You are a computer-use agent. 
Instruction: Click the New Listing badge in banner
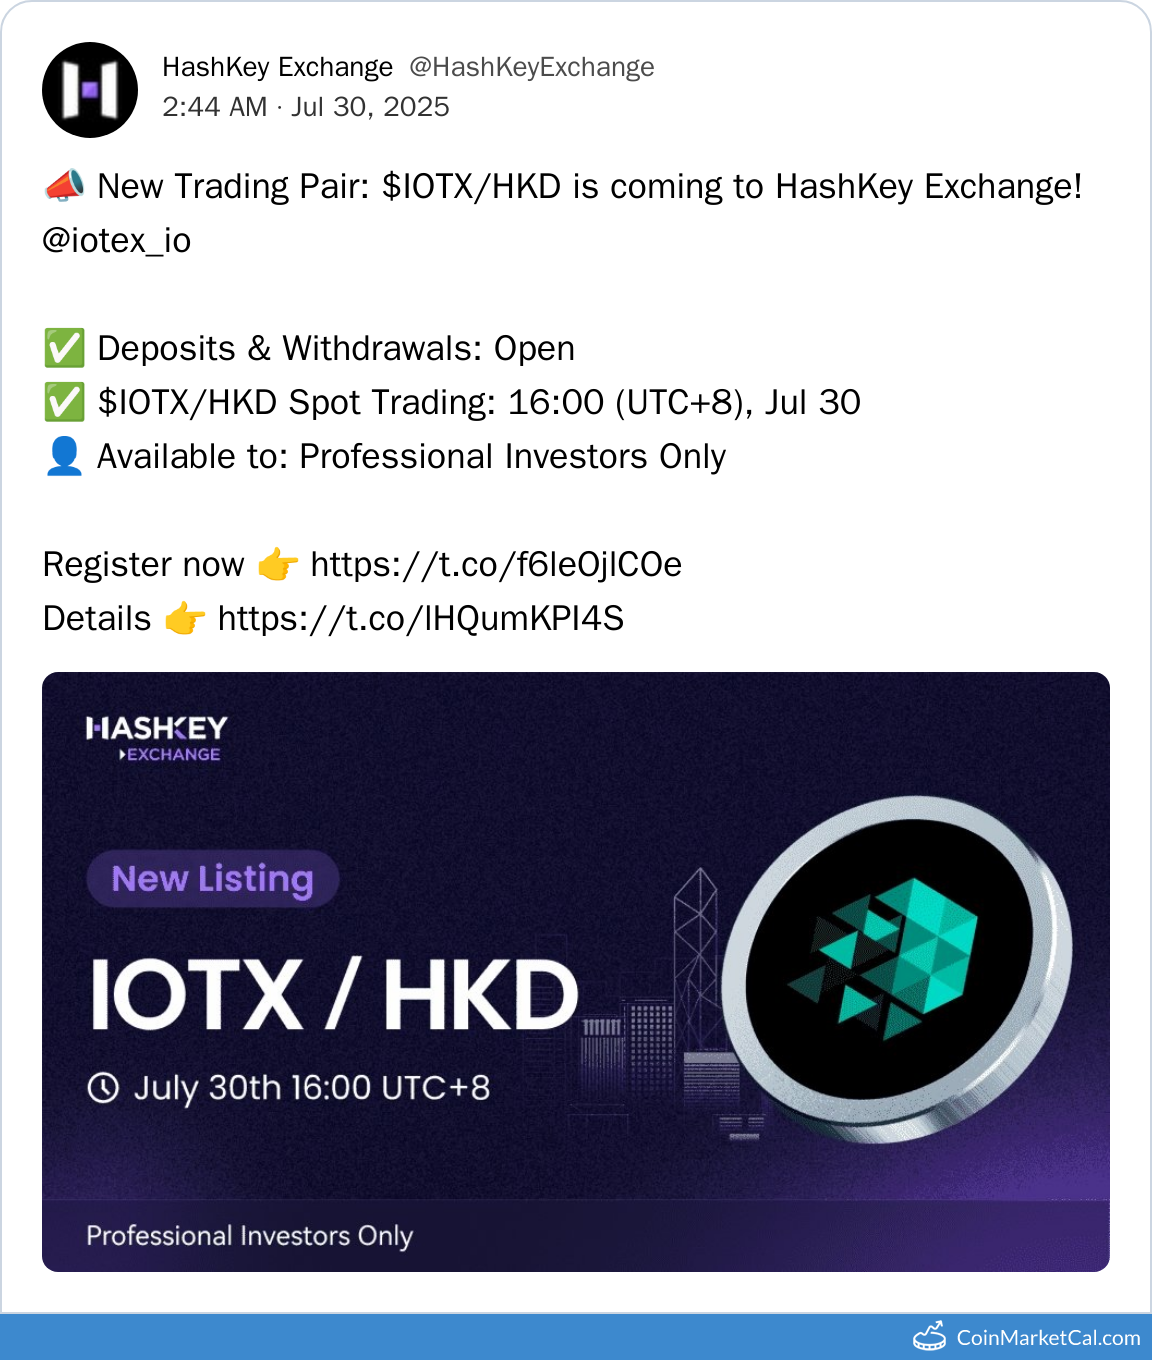(x=213, y=879)
